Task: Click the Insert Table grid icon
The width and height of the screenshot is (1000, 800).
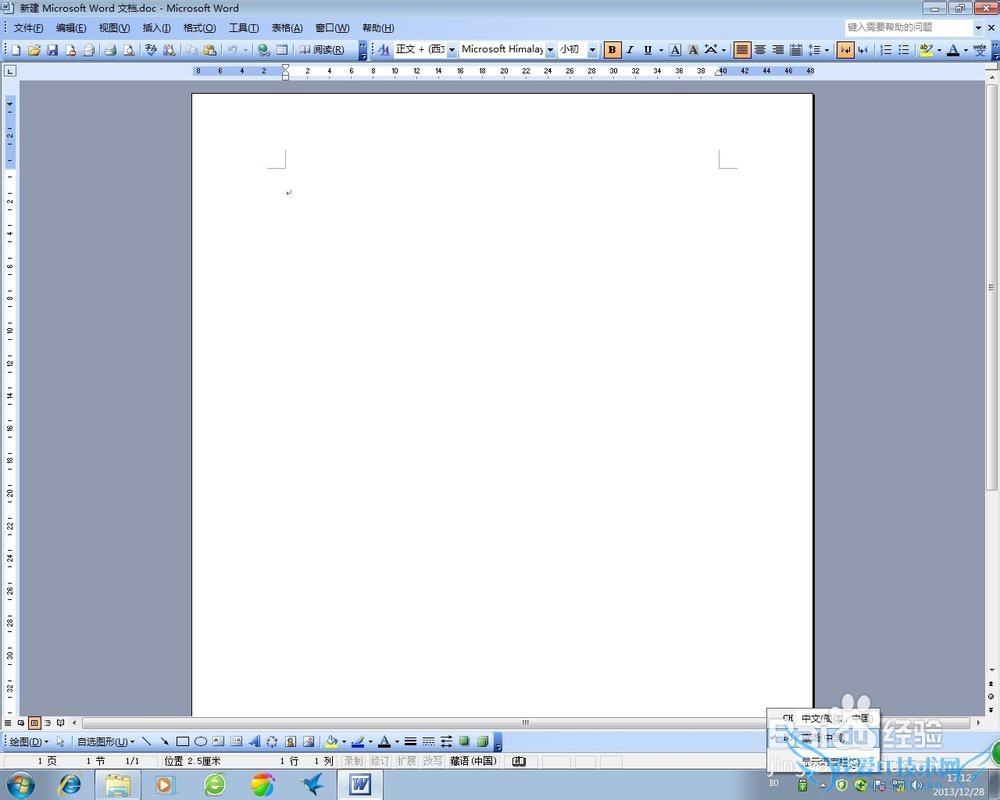Action: [x=282, y=50]
